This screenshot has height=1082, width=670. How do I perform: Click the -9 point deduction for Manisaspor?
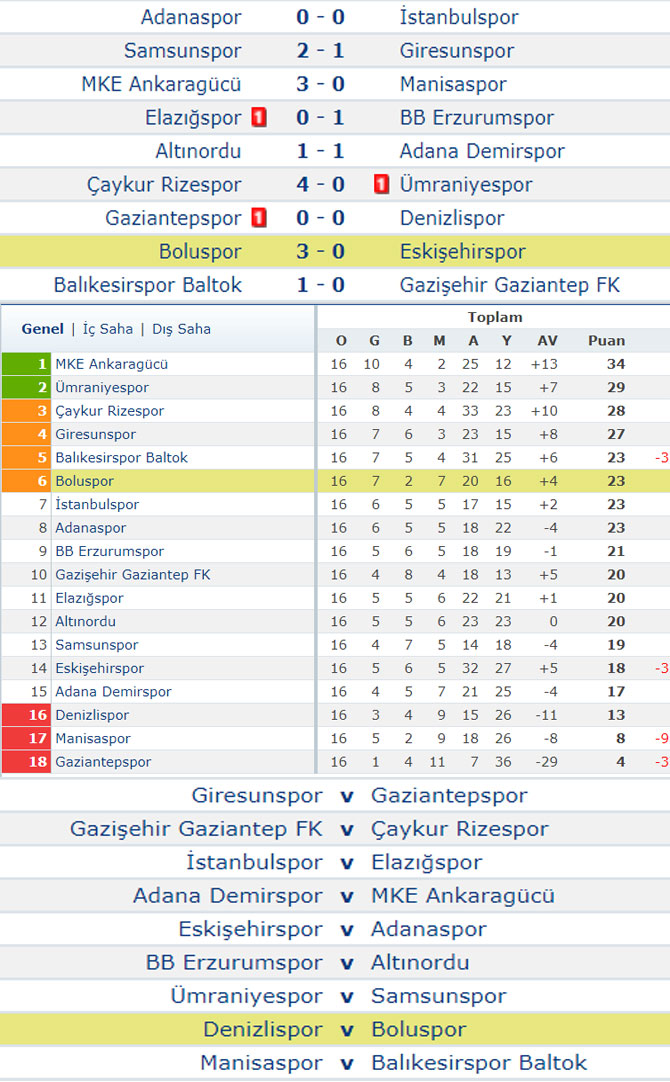pyautogui.click(x=661, y=738)
